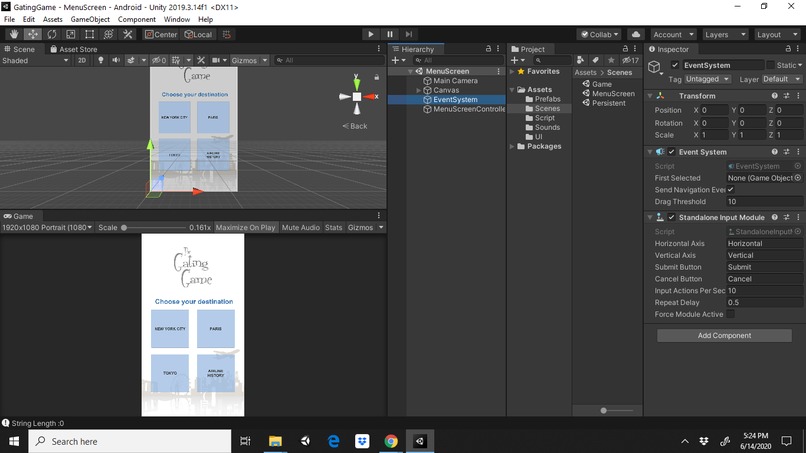Image resolution: width=806 pixels, height=453 pixels.
Task: Open Shaded draw mode dropdown
Action: [35, 60]
